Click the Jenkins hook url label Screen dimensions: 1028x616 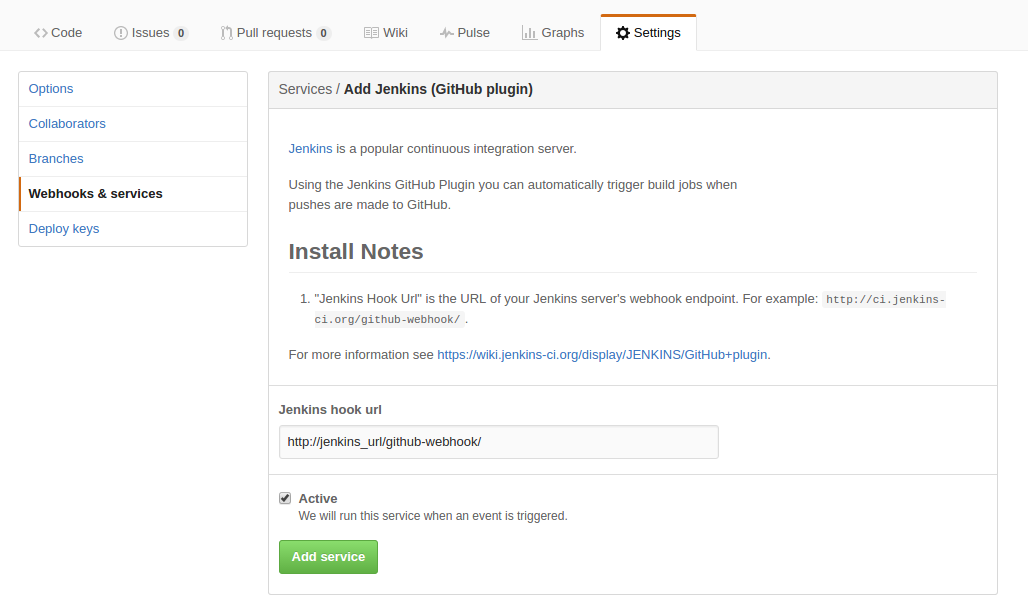(330, 410)
